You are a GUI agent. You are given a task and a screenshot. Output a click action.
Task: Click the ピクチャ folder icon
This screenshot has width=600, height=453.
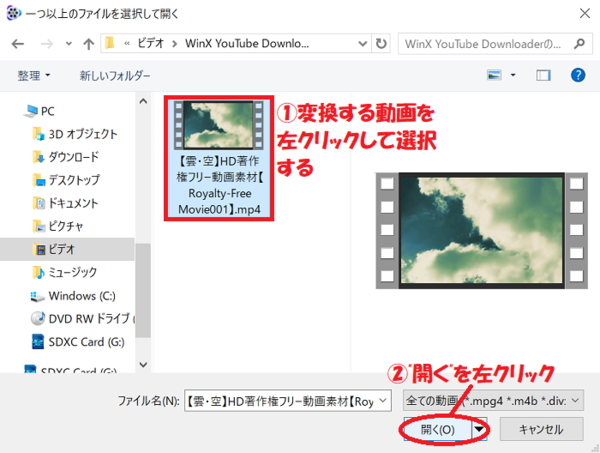pyautogui.click(x=39, y=226)
